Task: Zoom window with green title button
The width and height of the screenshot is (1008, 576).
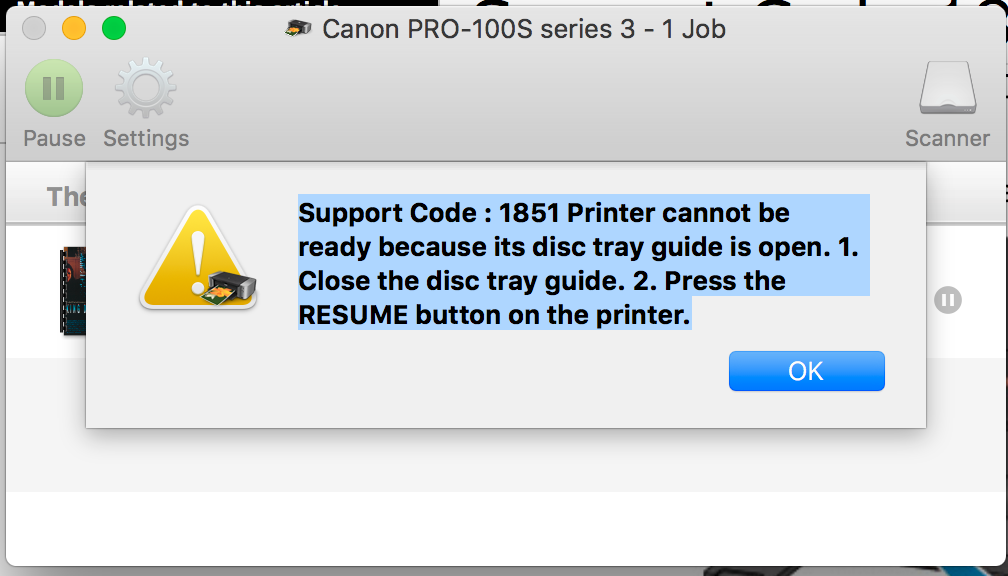Action: (x=114, y=28)
